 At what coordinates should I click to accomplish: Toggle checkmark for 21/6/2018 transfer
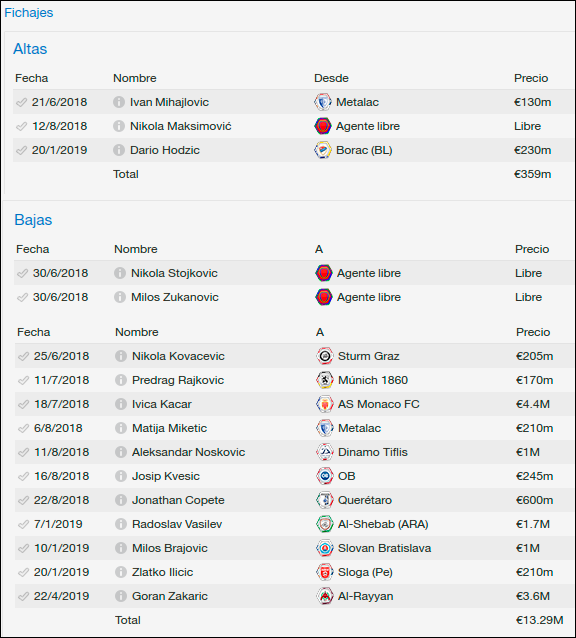(x=22, y=102)
